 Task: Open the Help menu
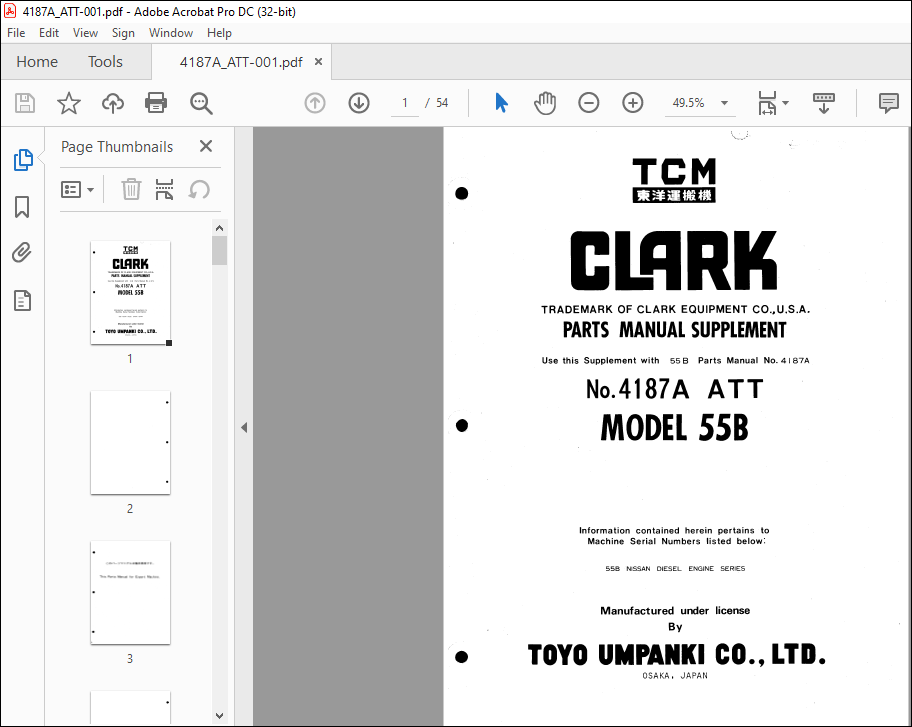(219, 33)
